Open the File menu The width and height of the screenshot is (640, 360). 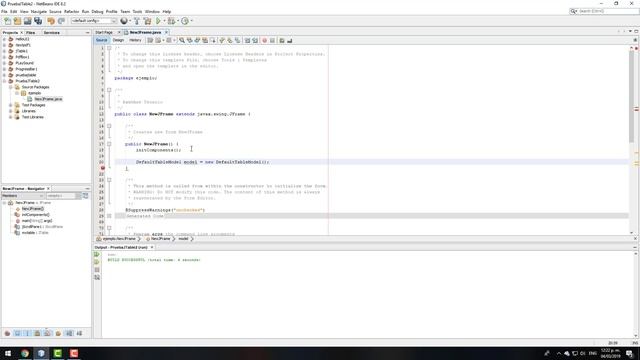[x=4, y=12]
